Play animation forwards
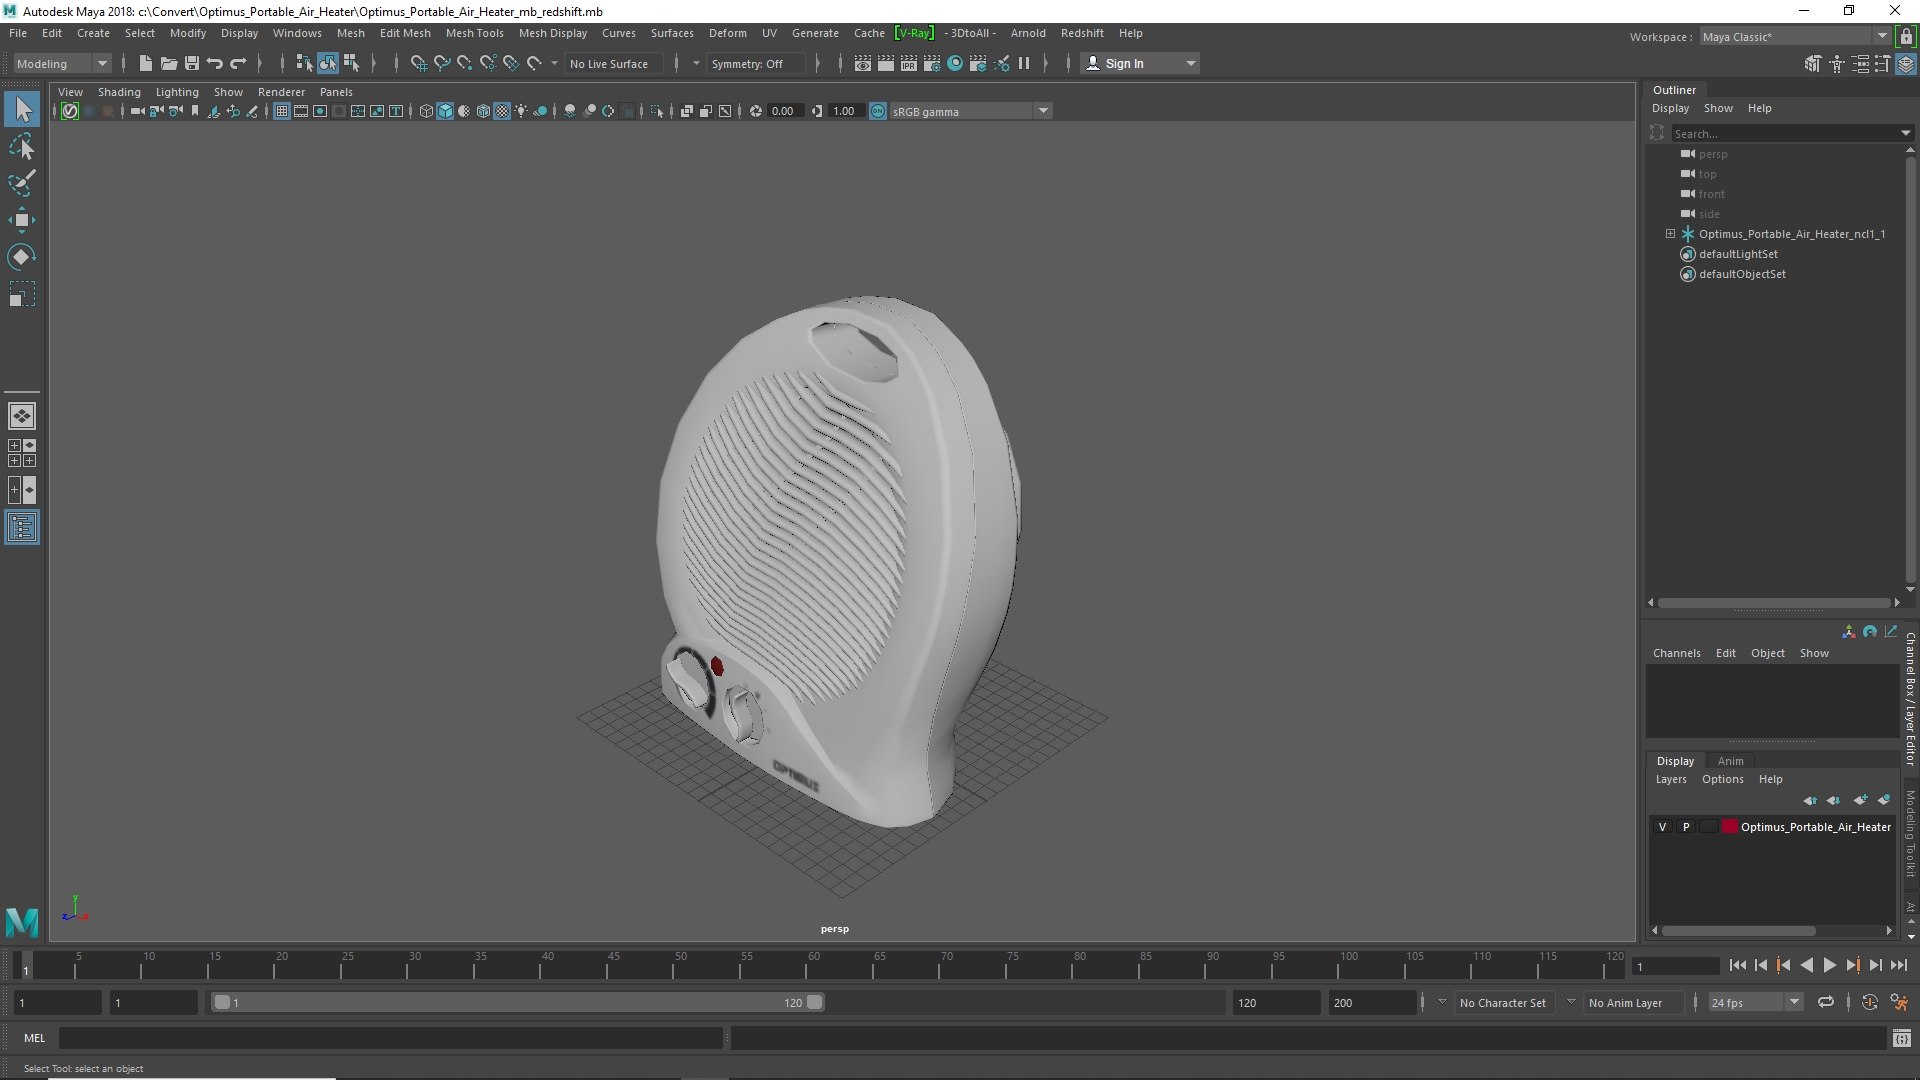Screen dimensions: 1920x1080 [x=1829, y=965]
